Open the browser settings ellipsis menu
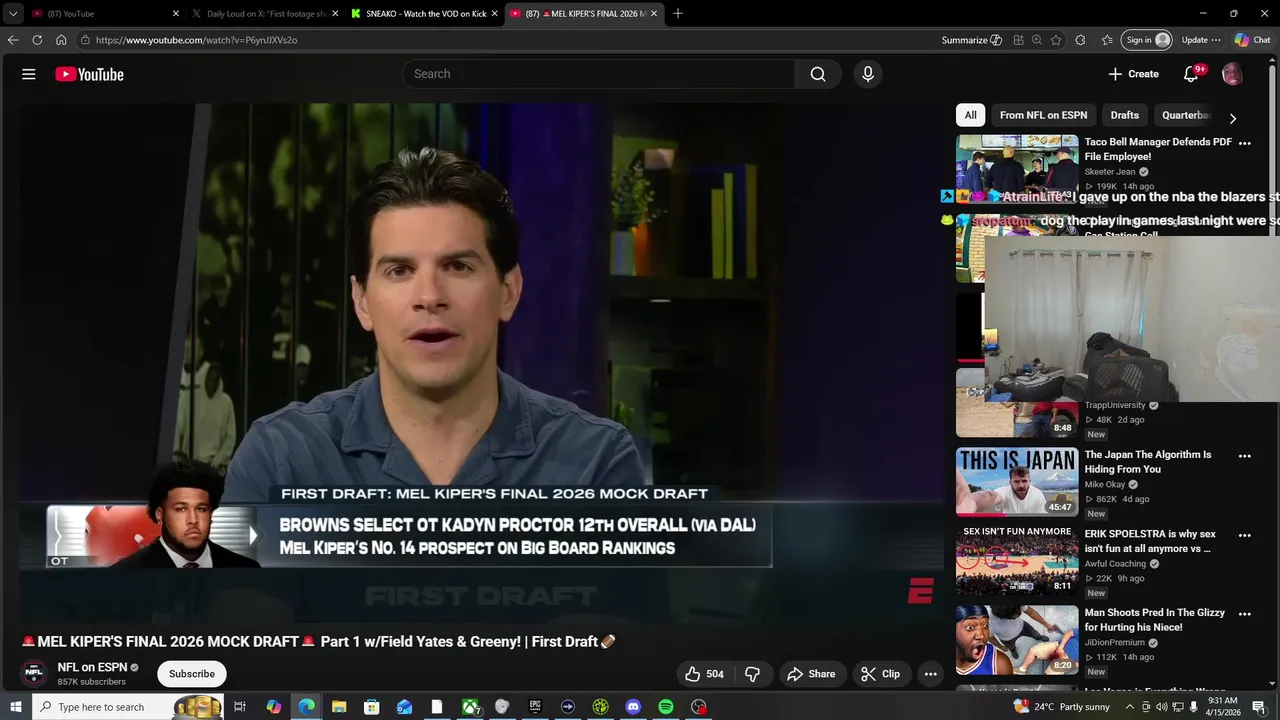 [x=1215, y=40]
